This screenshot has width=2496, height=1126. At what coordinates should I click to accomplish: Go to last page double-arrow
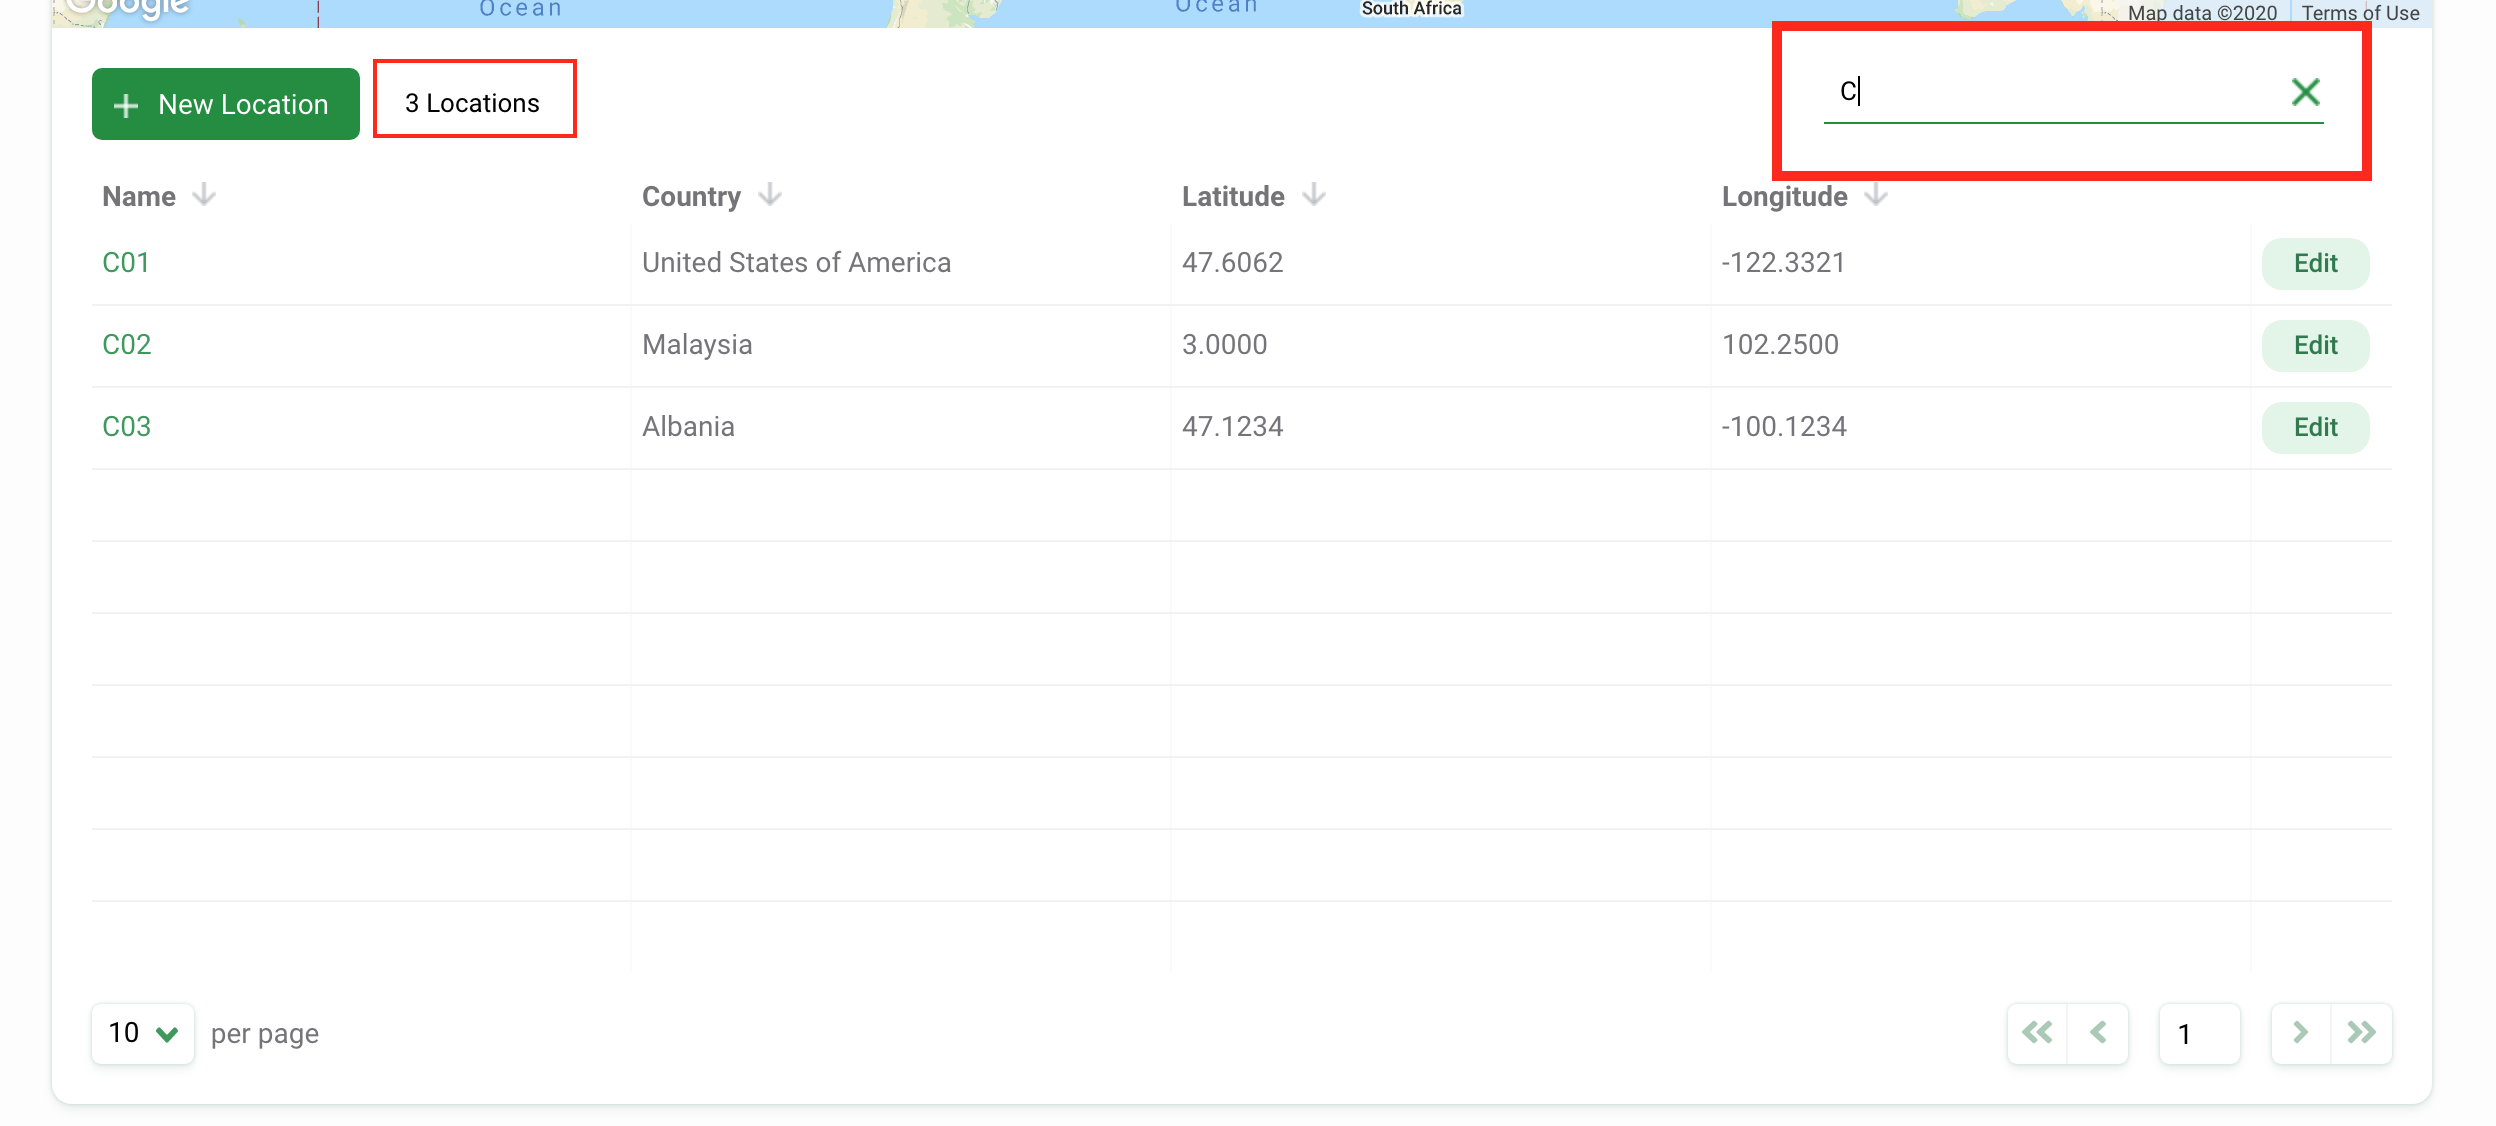pos(2362,1033)
